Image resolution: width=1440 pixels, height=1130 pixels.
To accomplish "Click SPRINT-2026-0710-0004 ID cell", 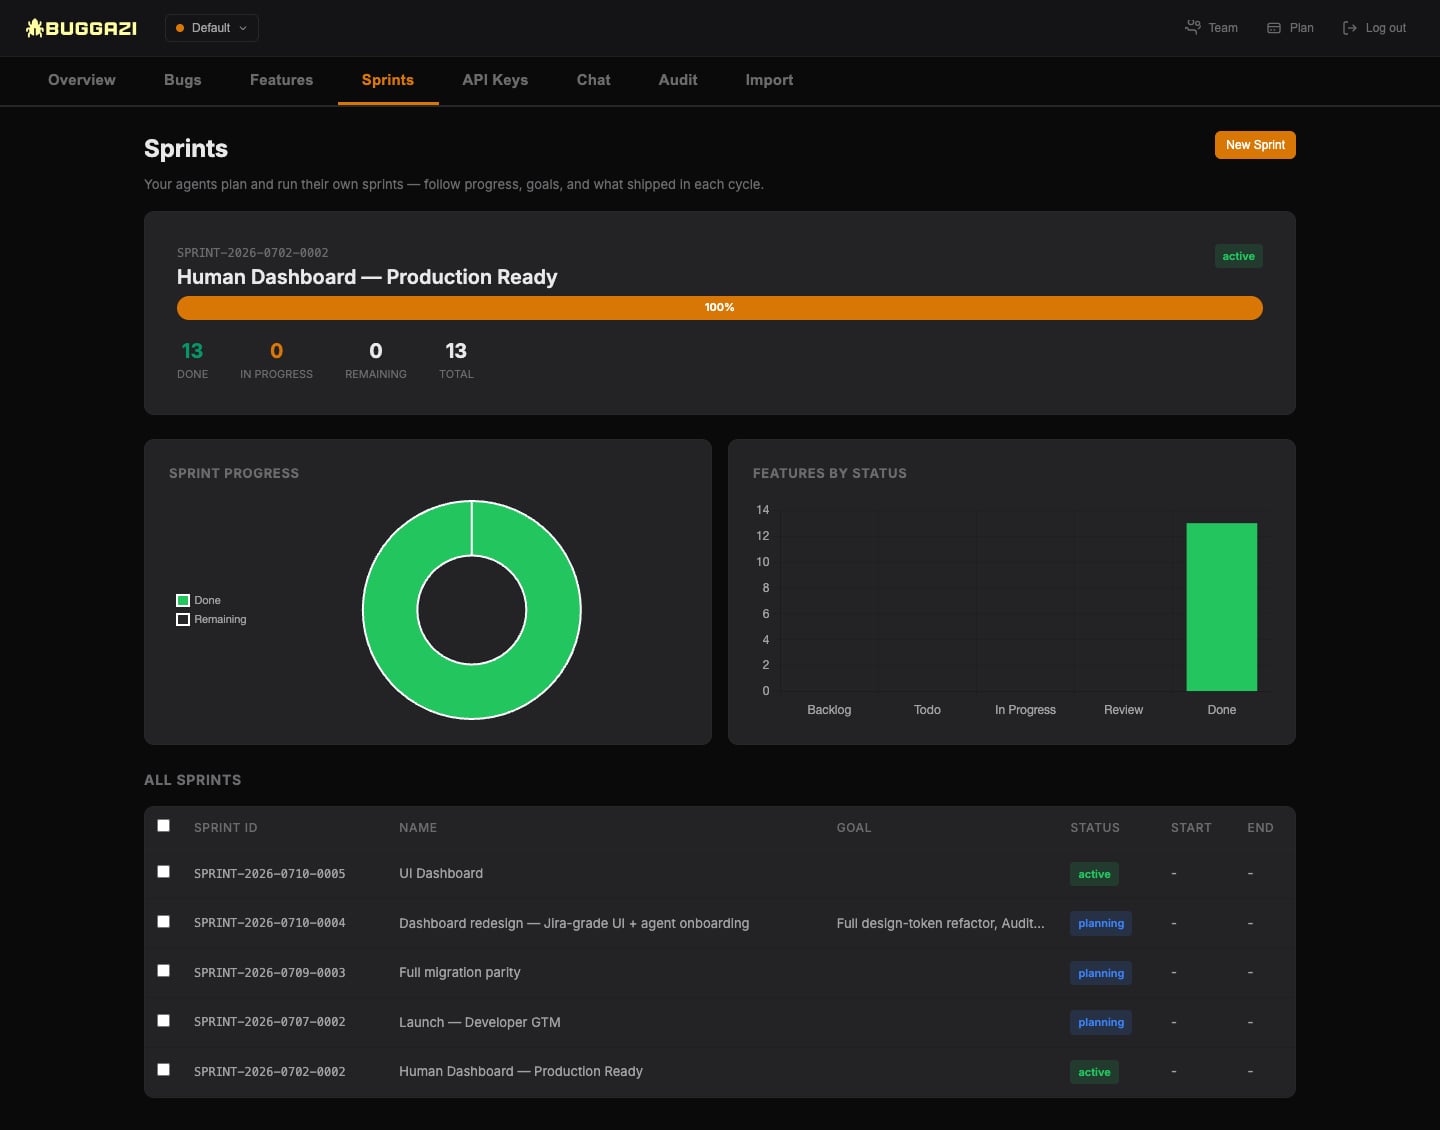I will [270, 923].
